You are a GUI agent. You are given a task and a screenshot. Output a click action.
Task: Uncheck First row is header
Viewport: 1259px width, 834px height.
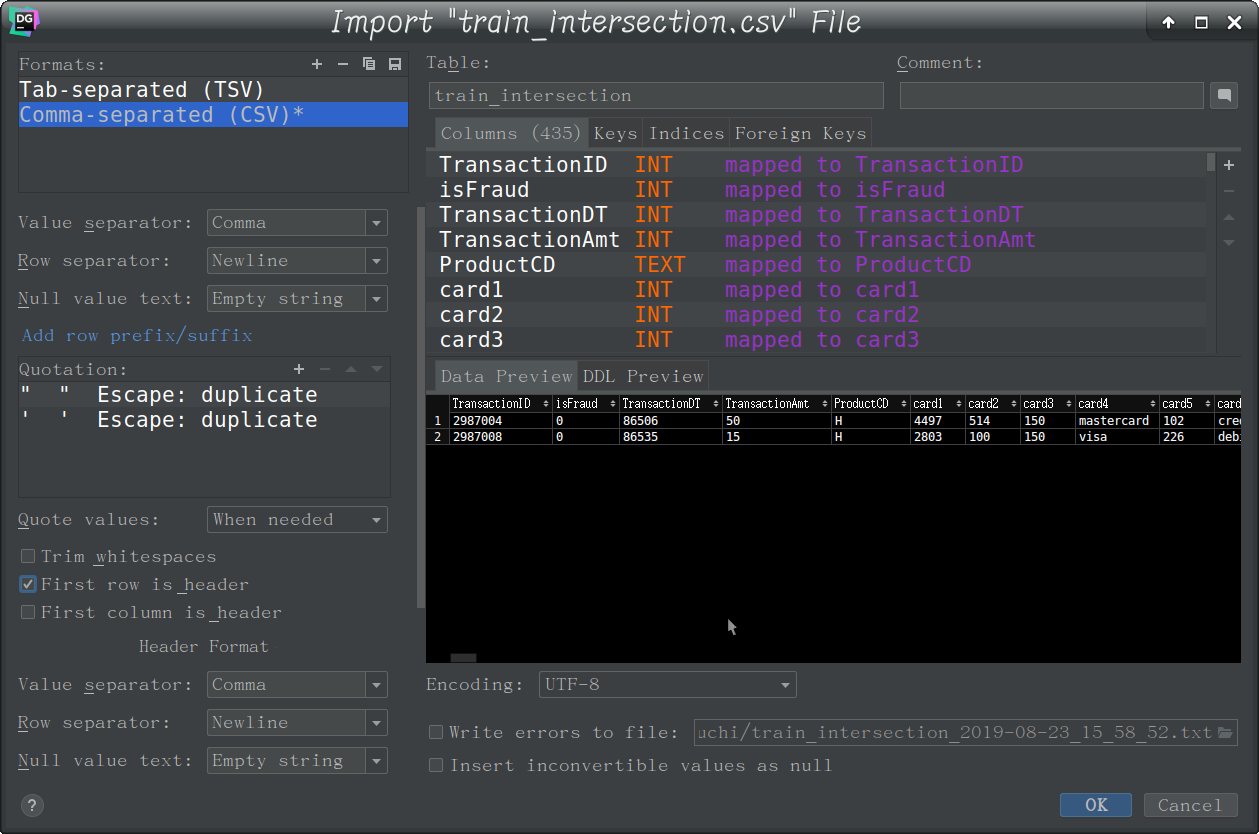pyautogui.click(x=28, y=584)
